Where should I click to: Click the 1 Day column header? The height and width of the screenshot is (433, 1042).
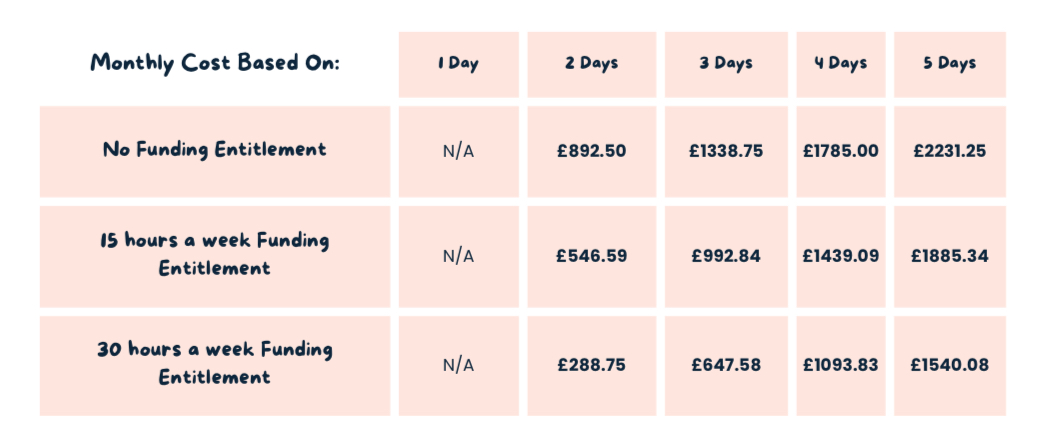pyautogui.click(x=459, y=64)
